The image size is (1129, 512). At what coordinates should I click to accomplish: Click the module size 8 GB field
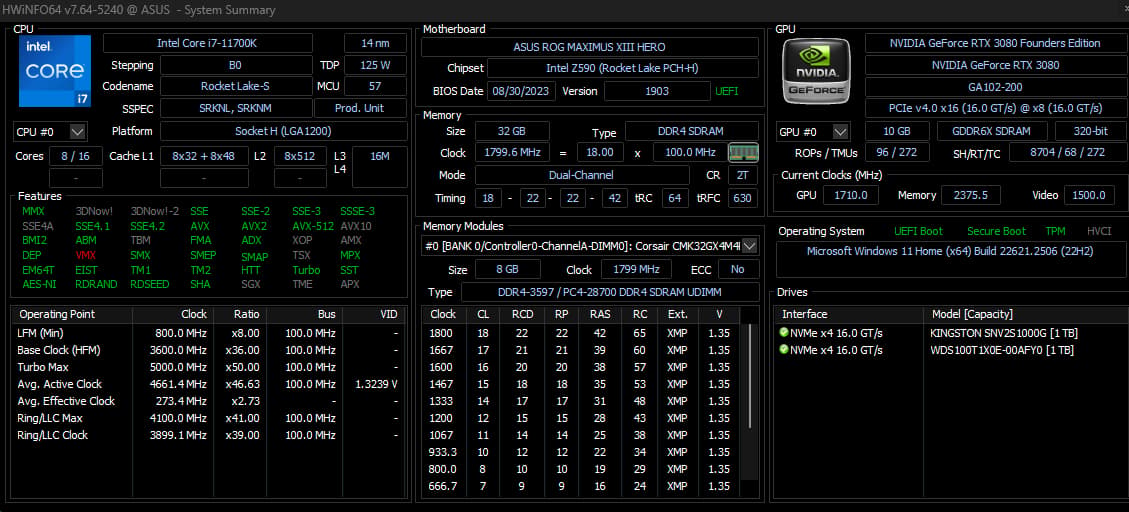coord(508,269)
